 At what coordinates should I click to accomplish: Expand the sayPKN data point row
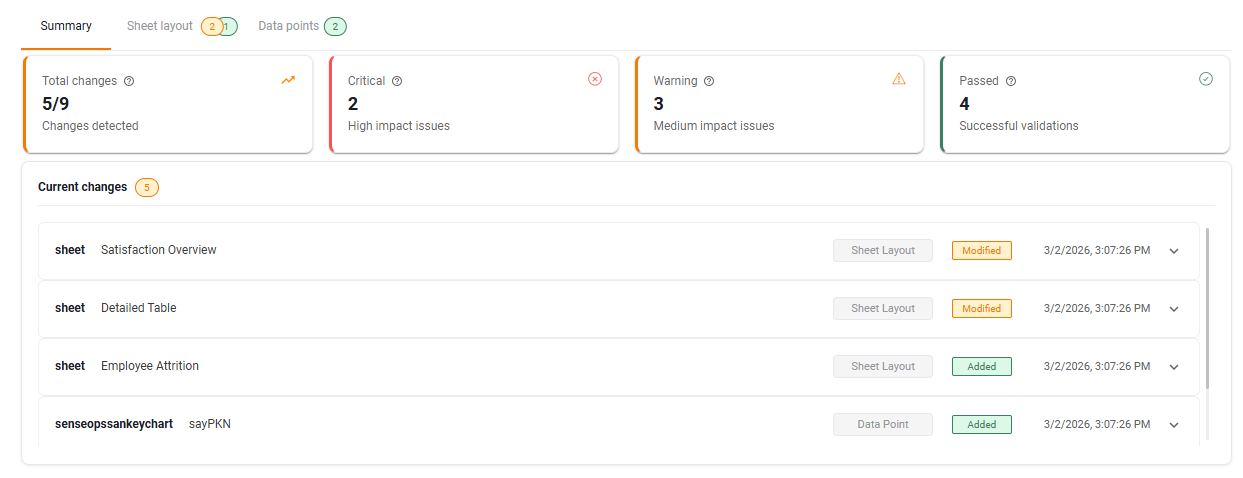1174,425
